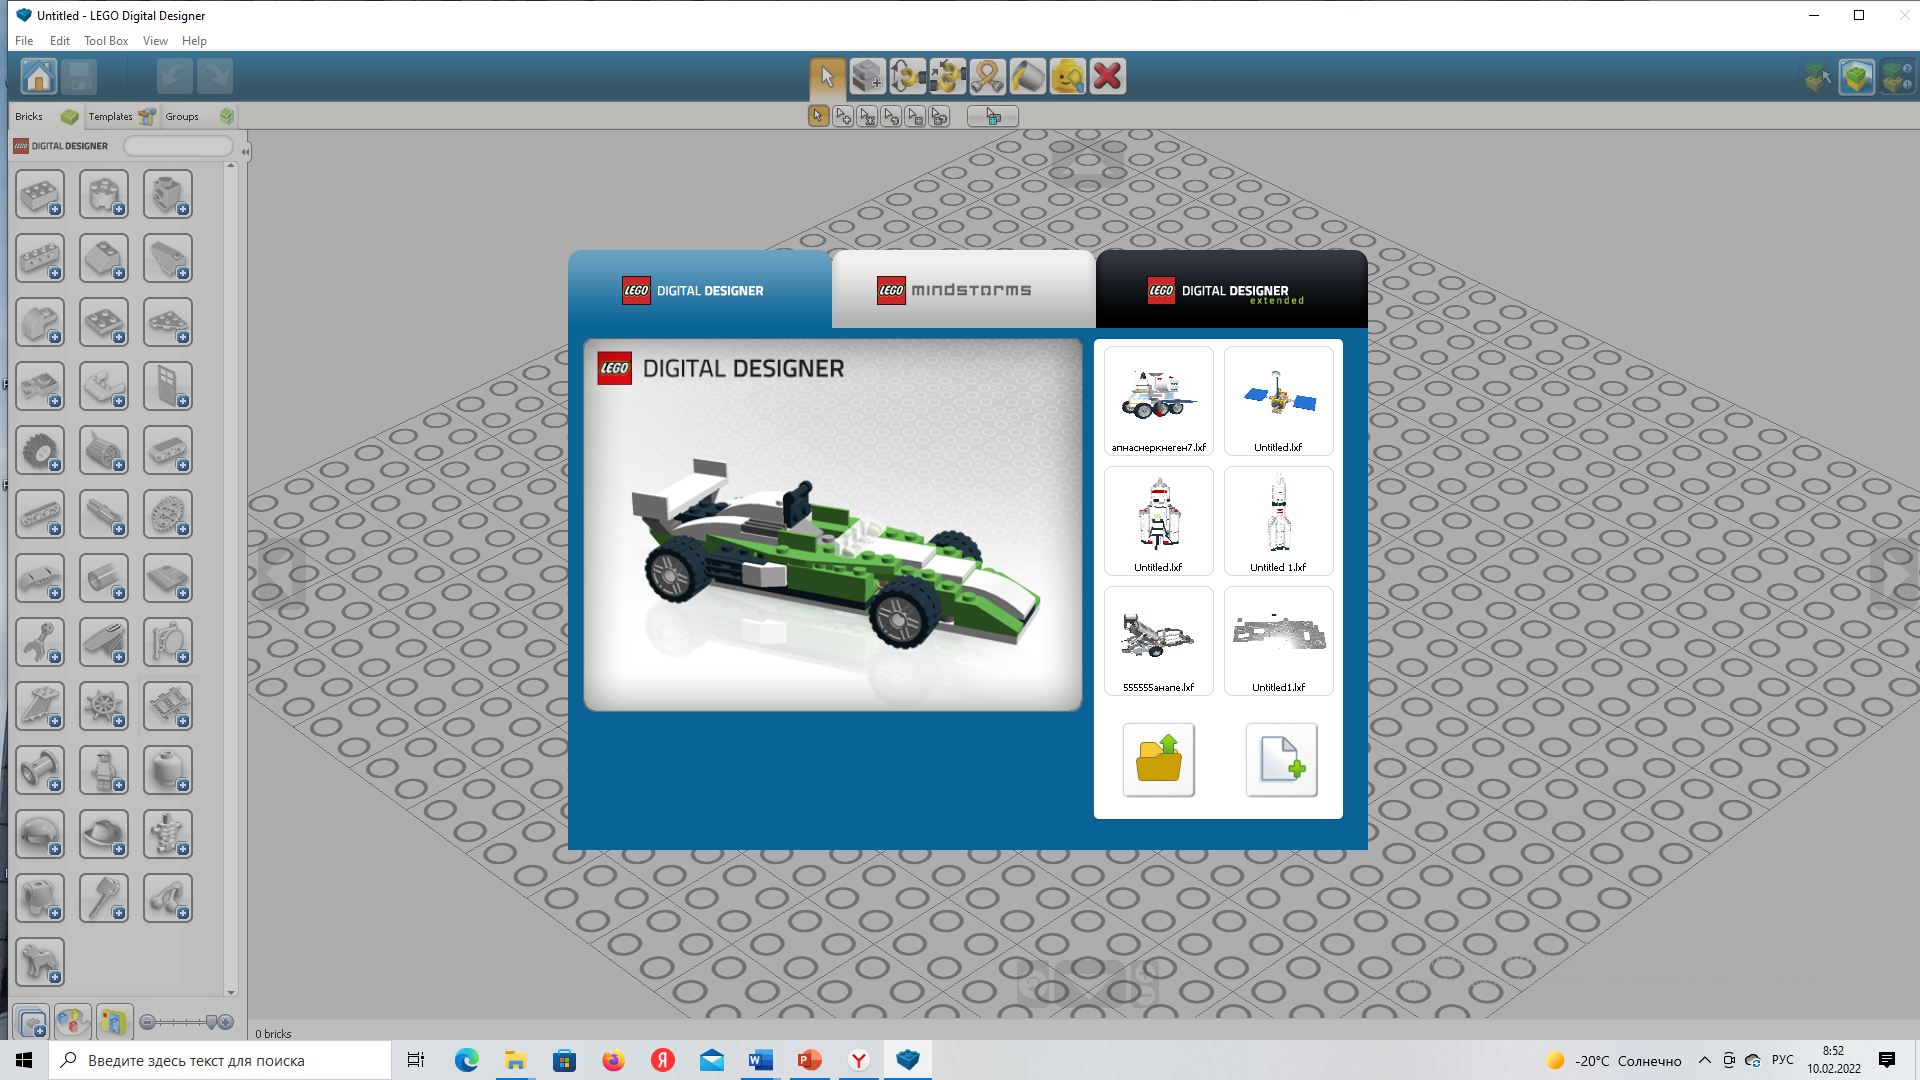Screen dimensions: 1920x1080
Task: Switch to View mode icon
Action: point(1857,77)
